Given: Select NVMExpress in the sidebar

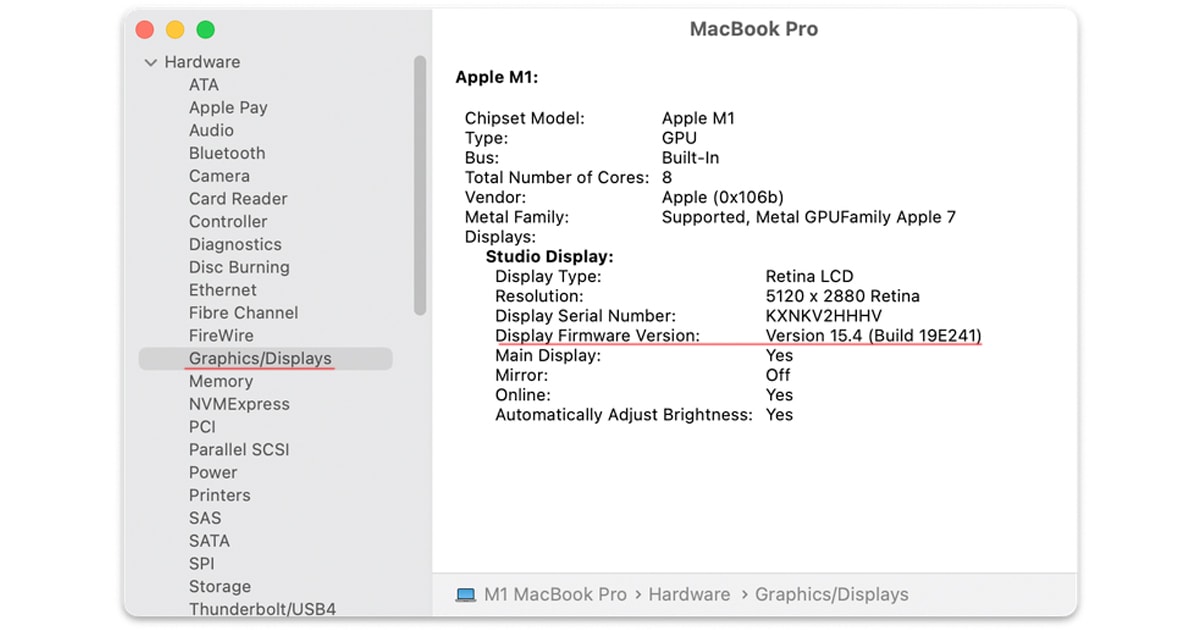Looking at the screenshot, I should pos(239,405).
